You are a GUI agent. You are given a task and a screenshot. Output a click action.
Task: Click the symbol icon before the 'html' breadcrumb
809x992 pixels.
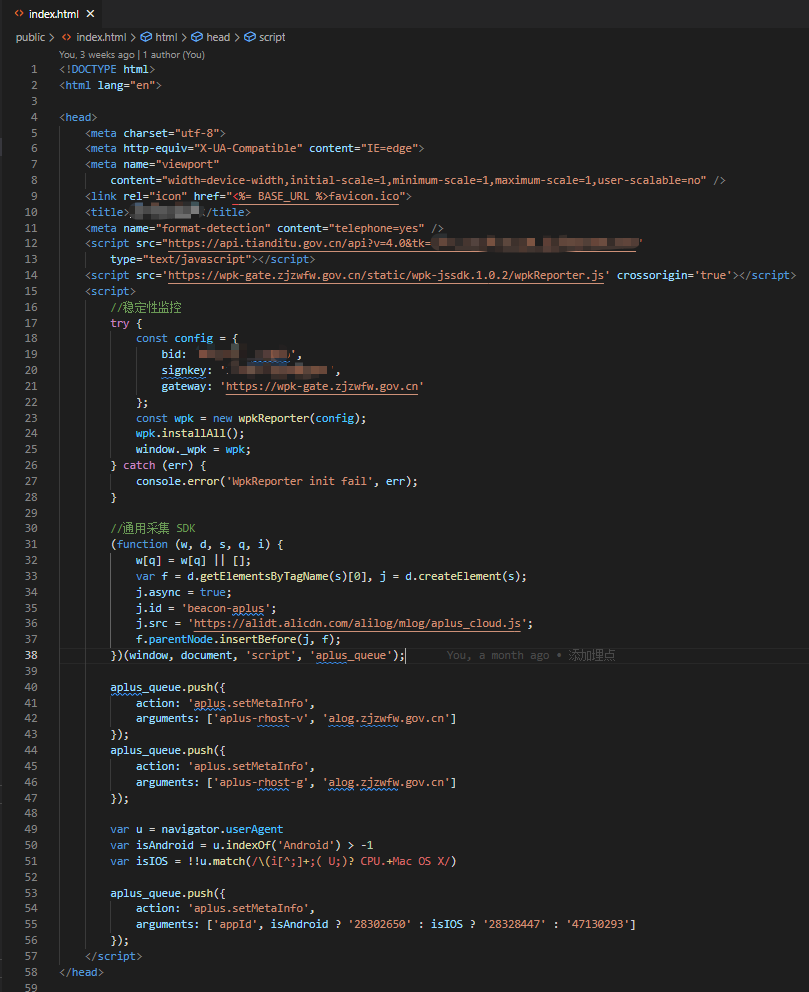coord(146,37)
